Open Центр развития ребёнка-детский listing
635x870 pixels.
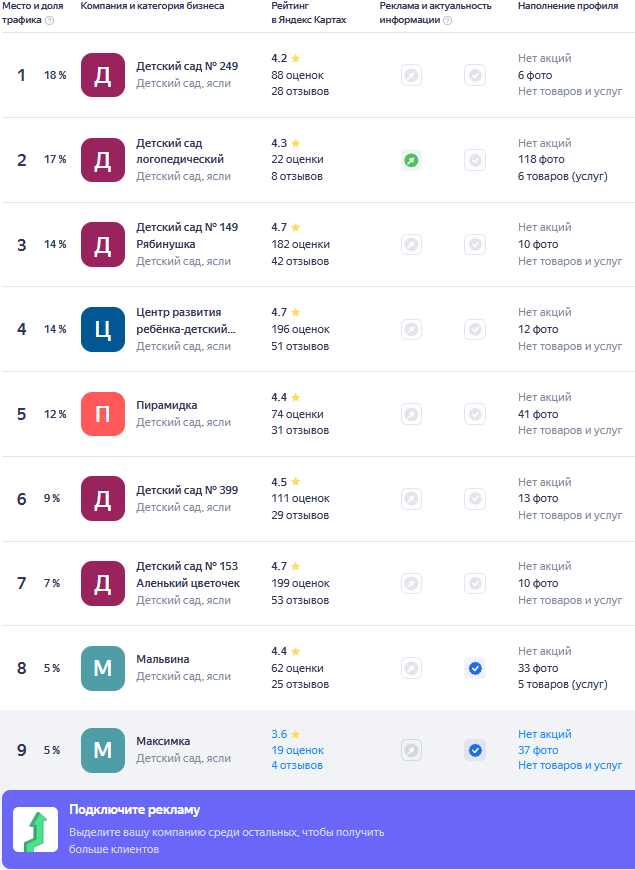(x=186, y=321)
